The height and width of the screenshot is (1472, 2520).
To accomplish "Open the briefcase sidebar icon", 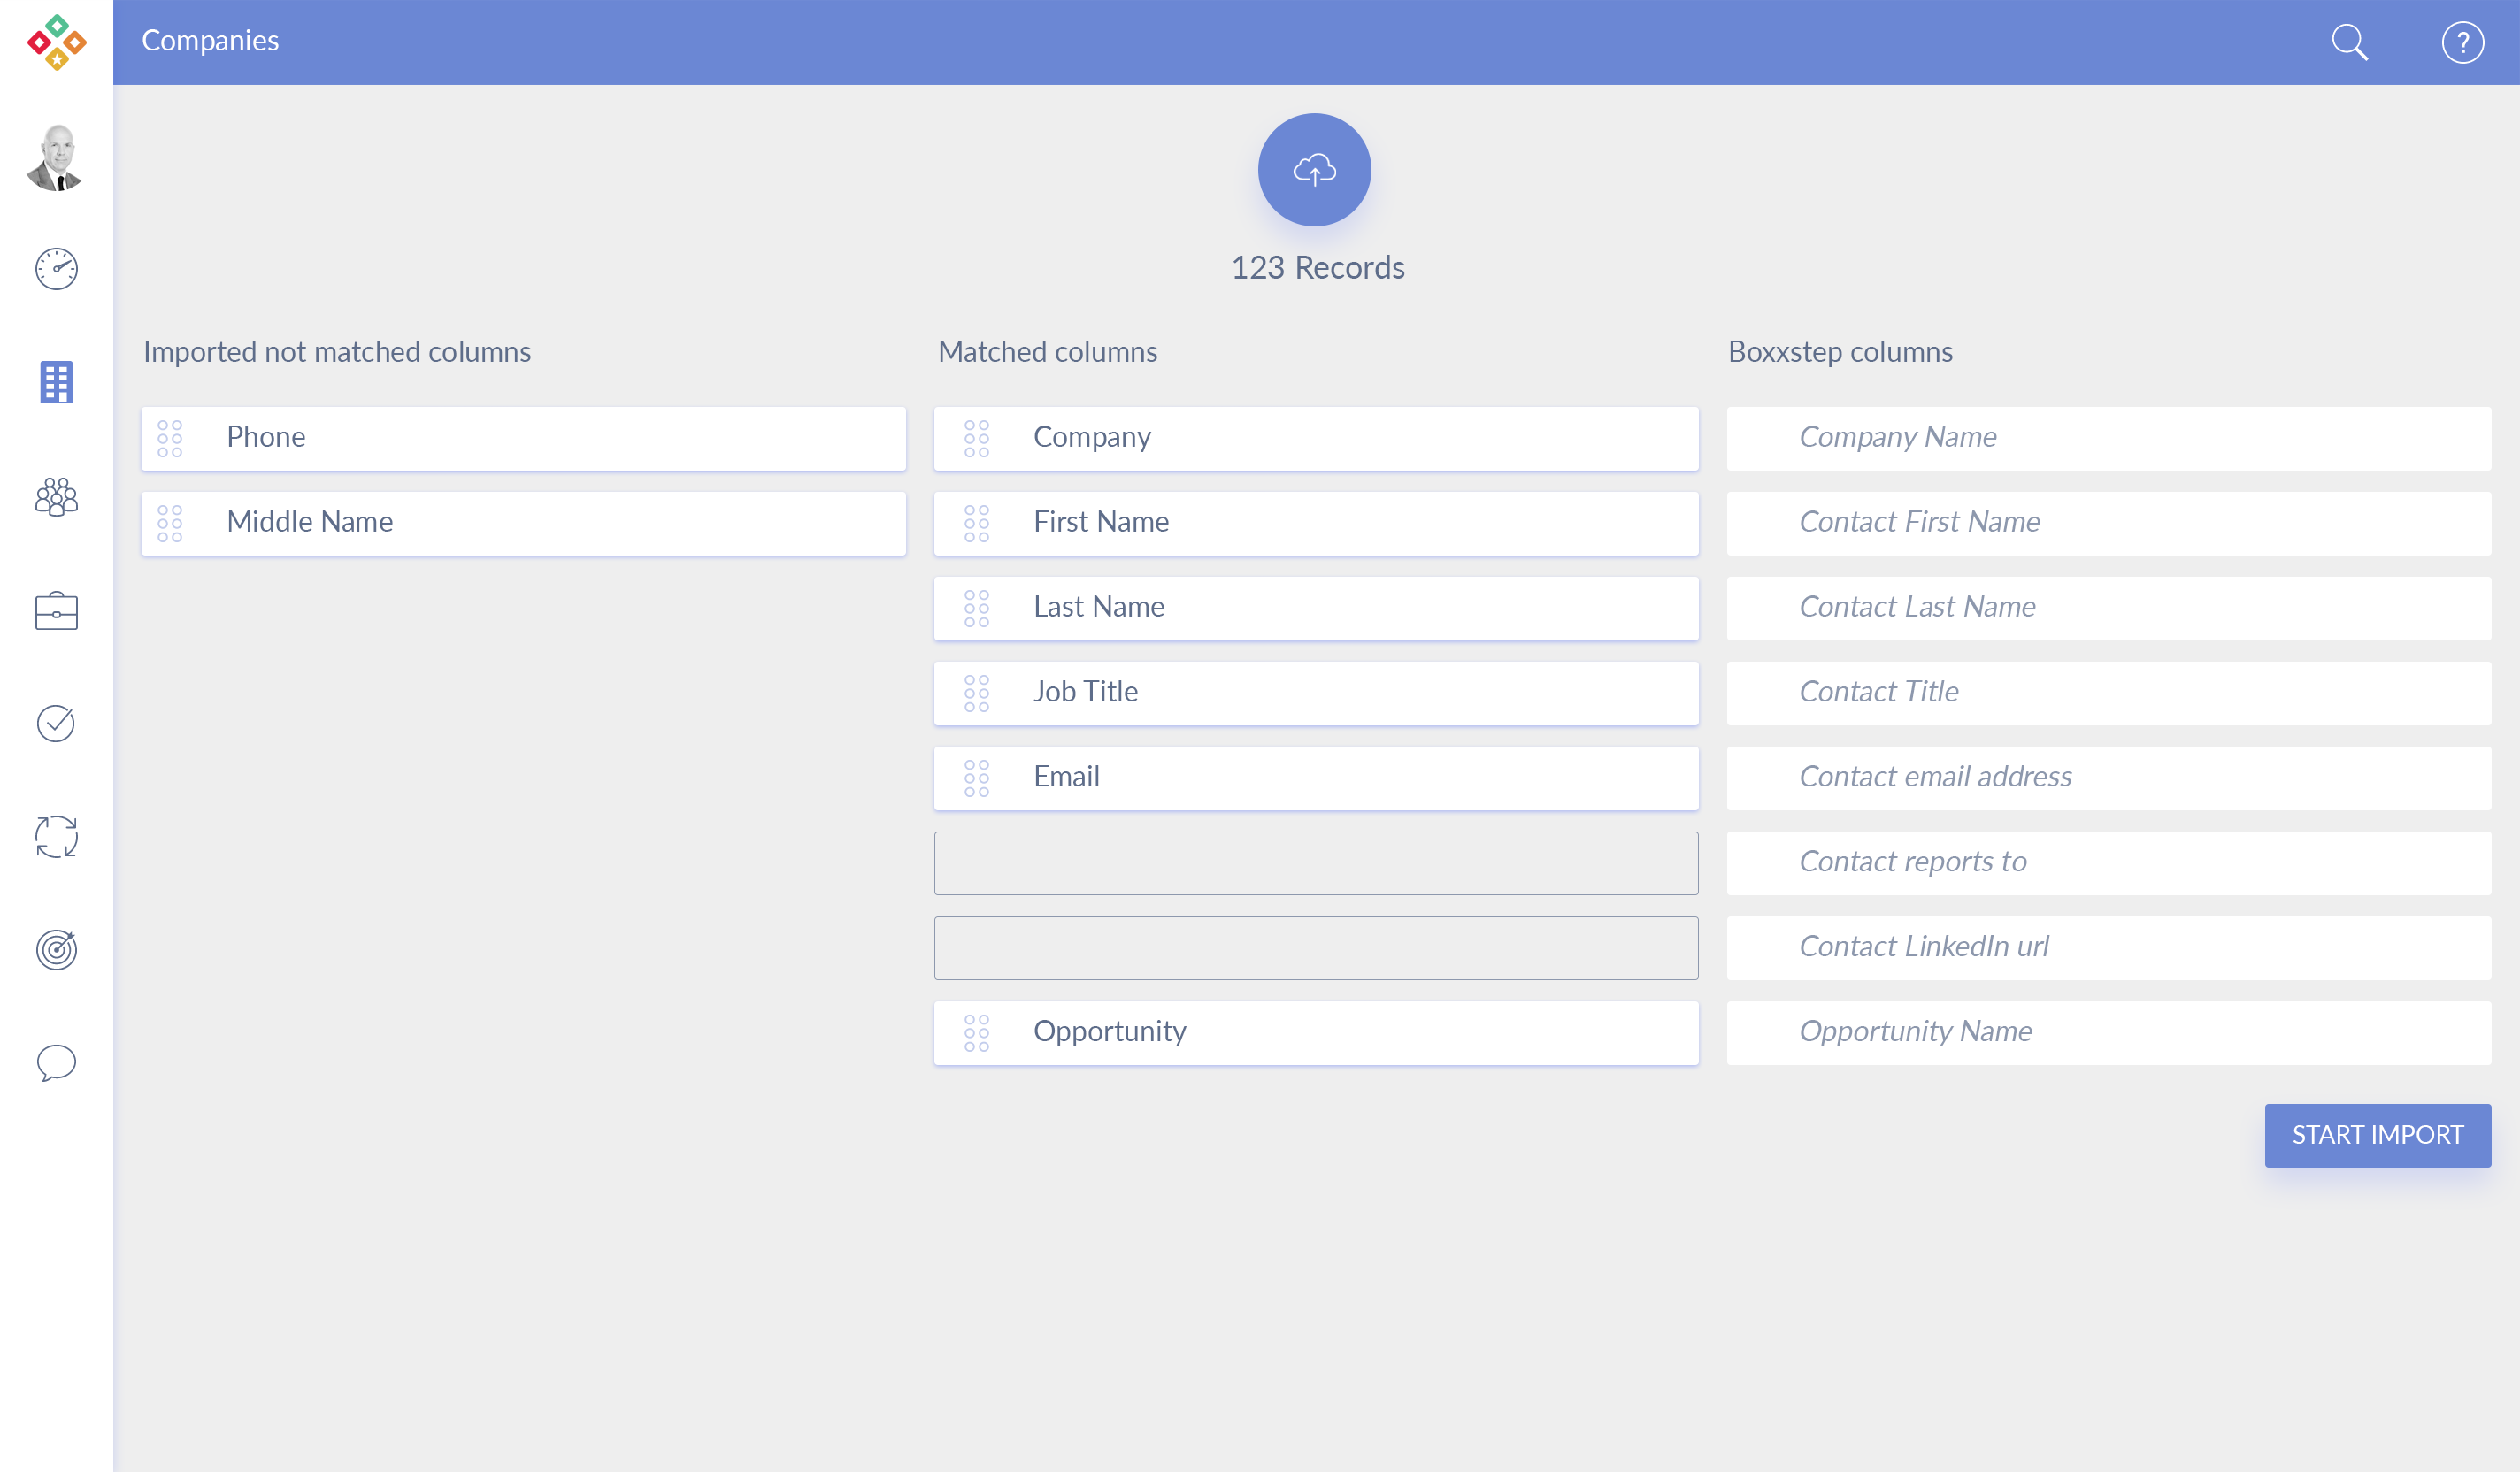I will 56,610.
